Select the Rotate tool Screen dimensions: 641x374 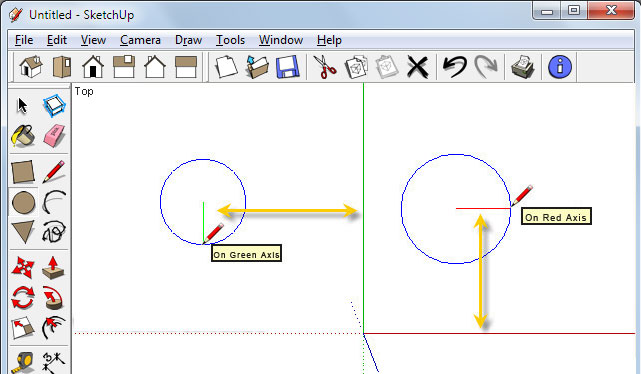click(23, 298)
